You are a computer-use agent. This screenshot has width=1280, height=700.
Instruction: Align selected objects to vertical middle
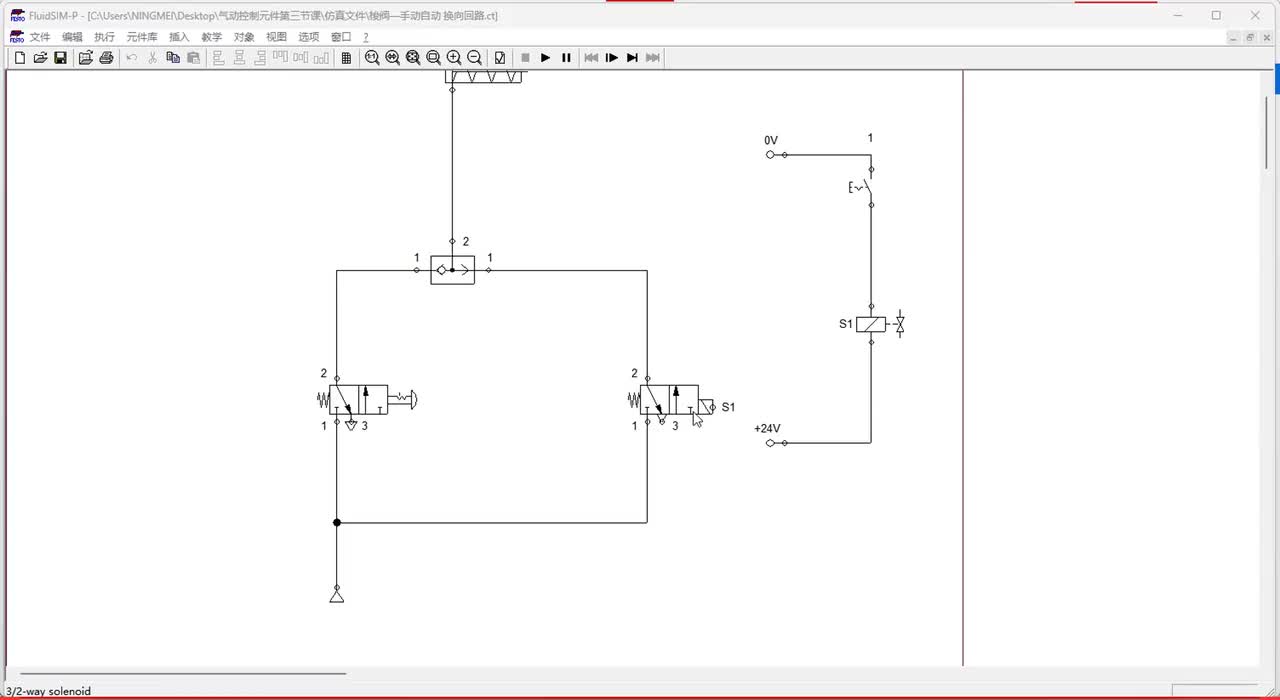(301, 58)
